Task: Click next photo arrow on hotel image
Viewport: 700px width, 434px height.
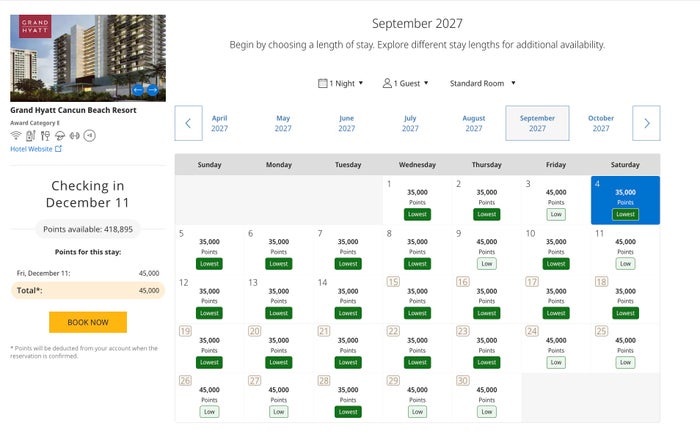Action: pyautogui.click(x=153, y=90)
